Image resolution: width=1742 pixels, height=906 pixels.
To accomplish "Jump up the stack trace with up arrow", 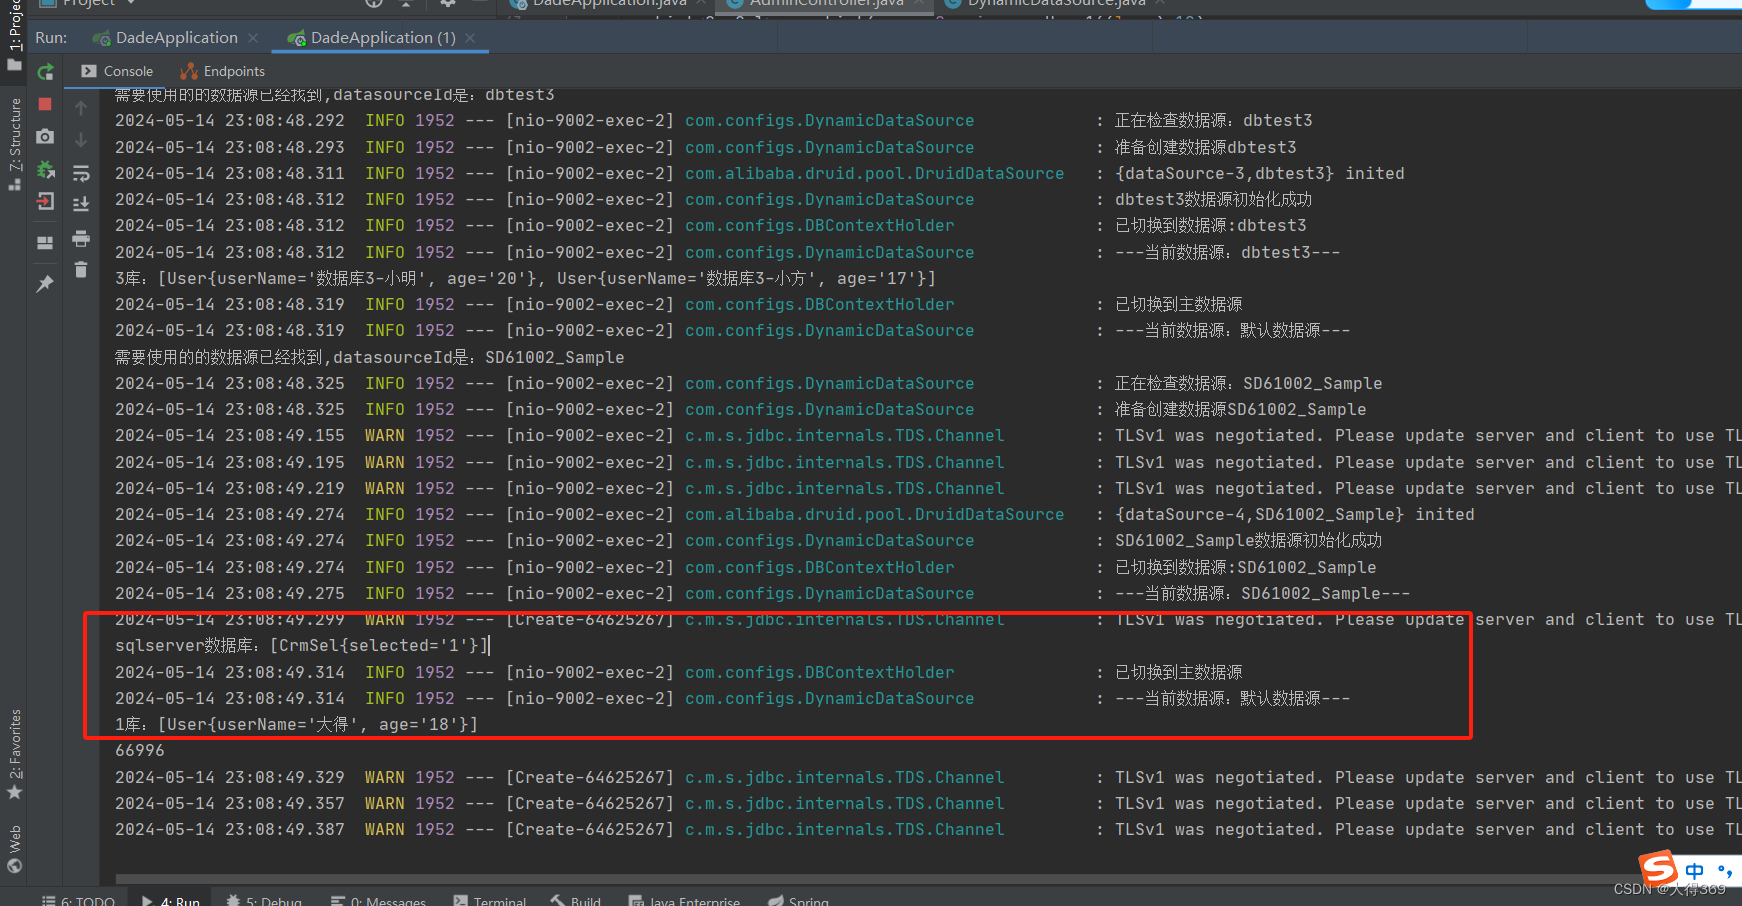I will coord(81,107).
